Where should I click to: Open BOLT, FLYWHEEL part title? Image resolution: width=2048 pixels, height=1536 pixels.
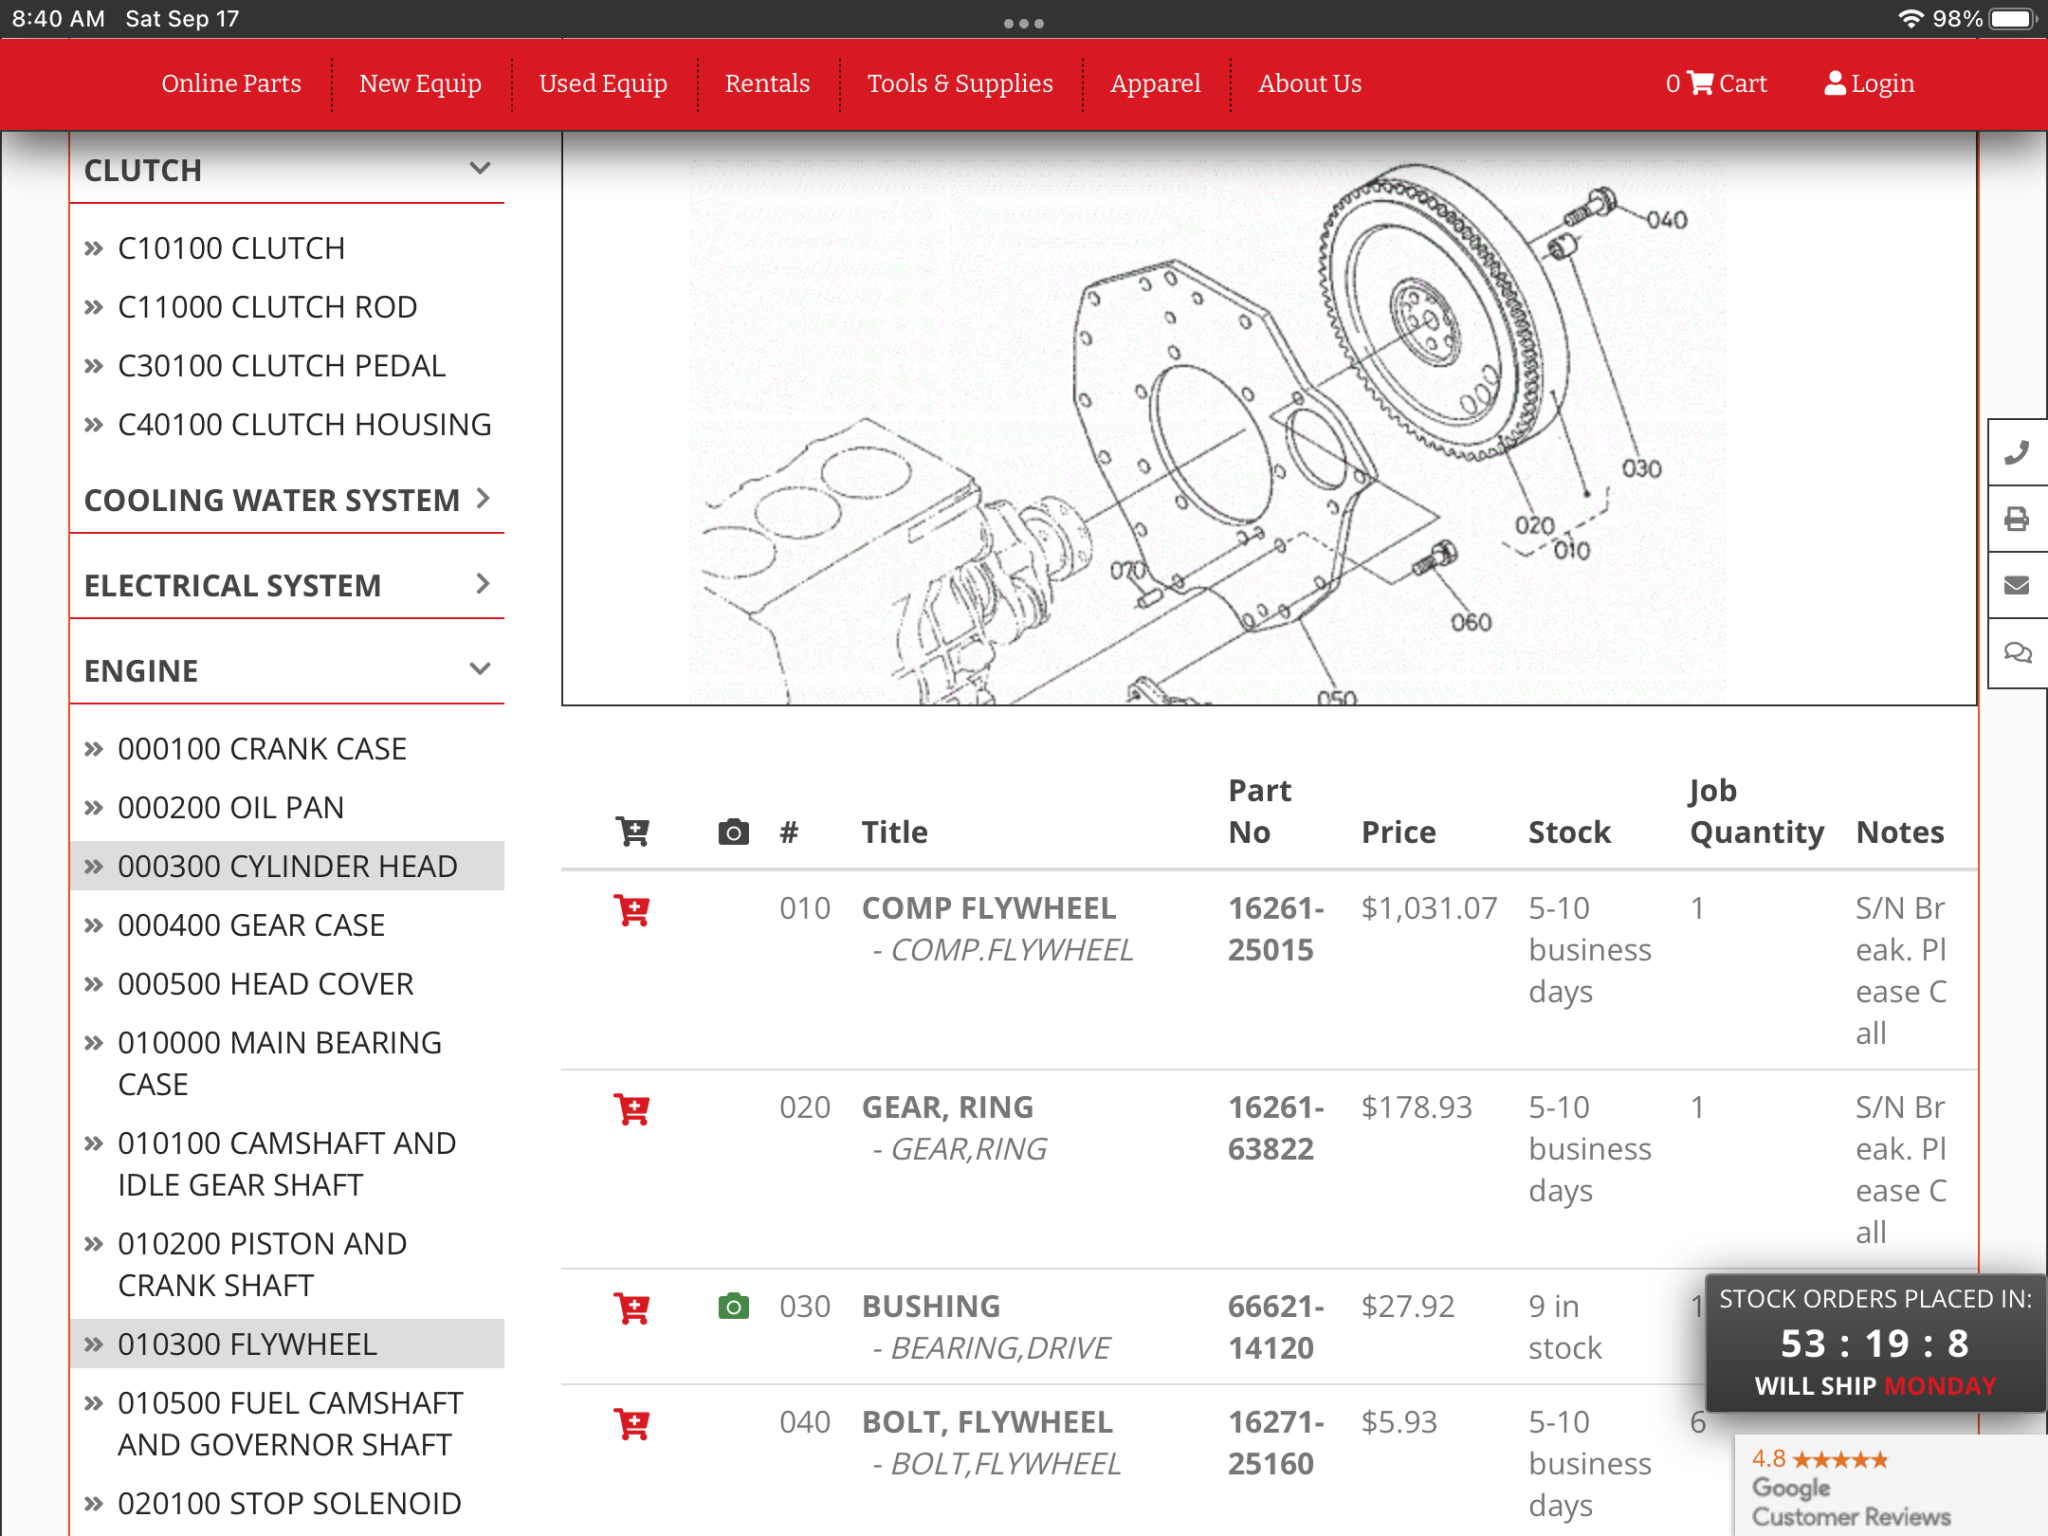pos(987,1422)
